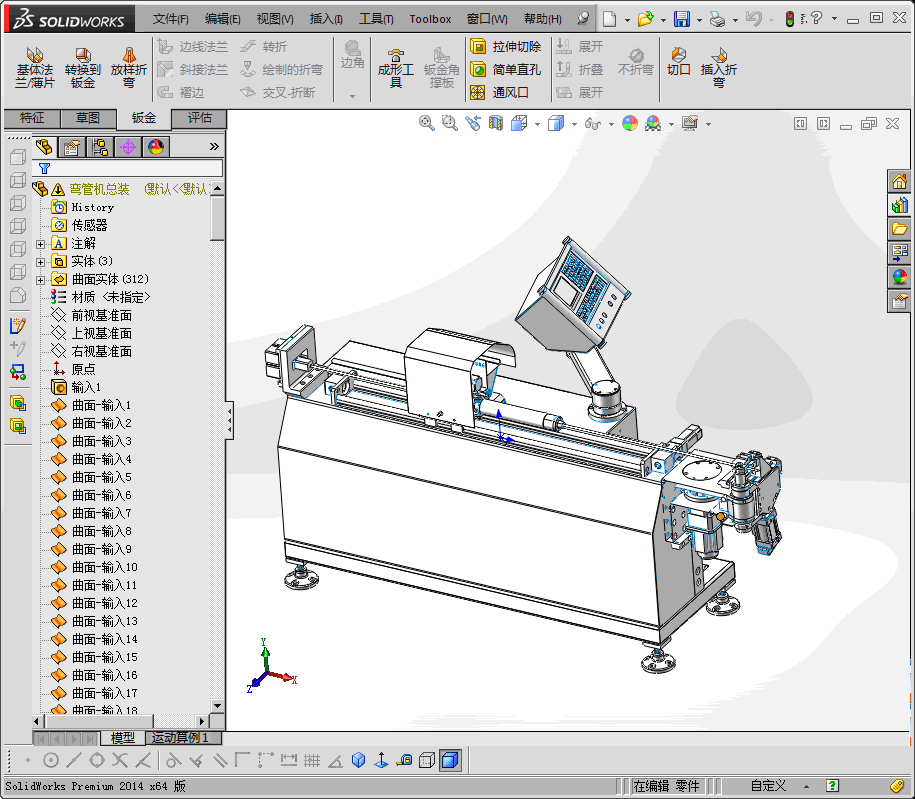Switch to the 草图 (Sketch) tab
Screen dimensions: 915x799
point(88,118)
